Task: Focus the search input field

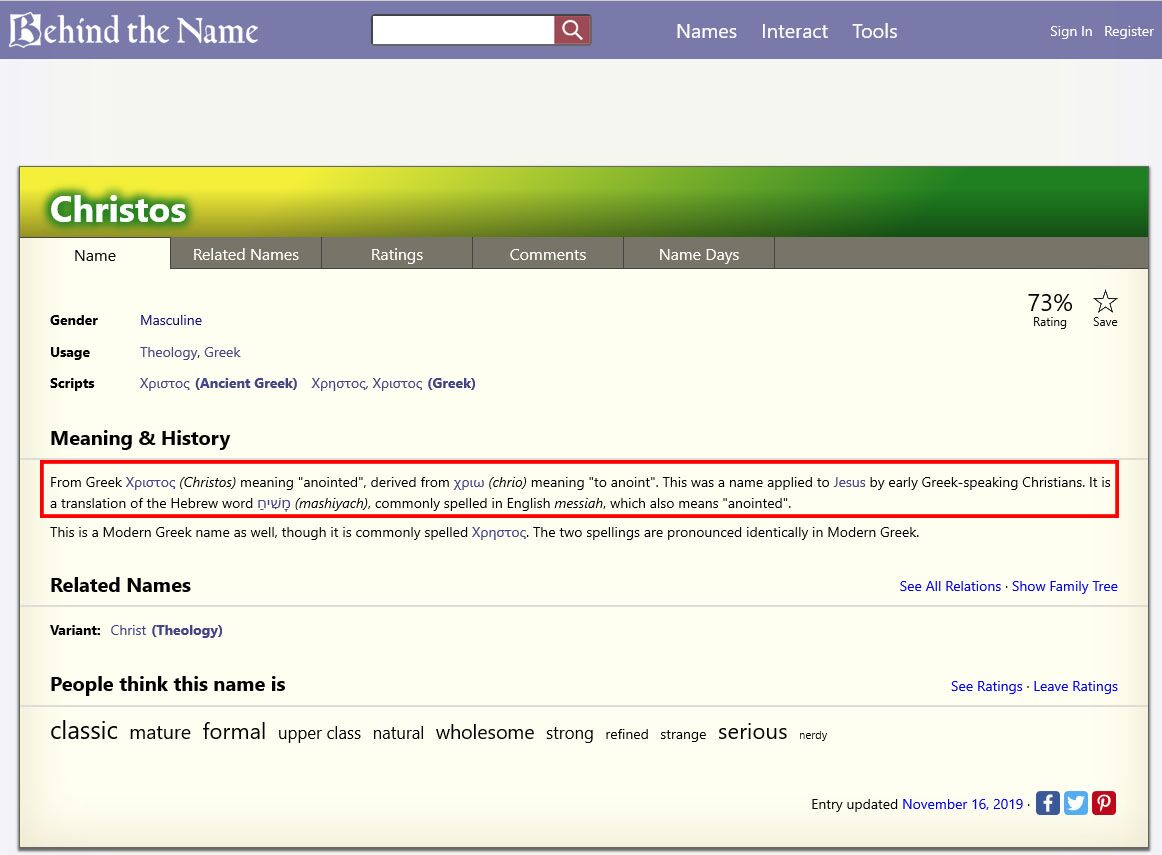Action: [x=463, y=30]
